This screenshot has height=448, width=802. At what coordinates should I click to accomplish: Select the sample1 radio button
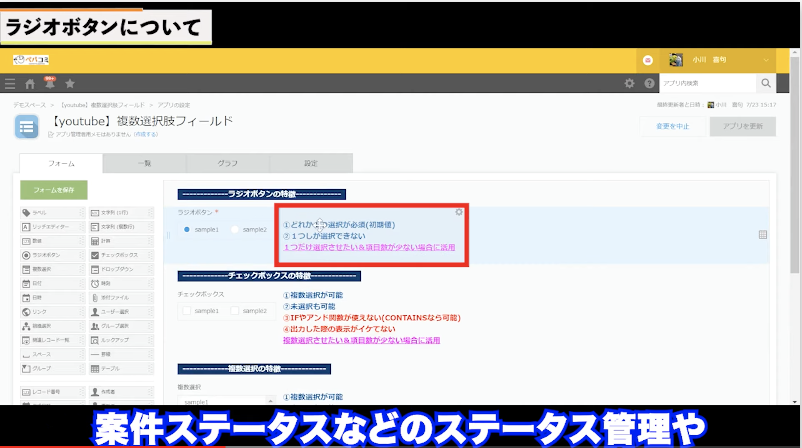(187, 230)
